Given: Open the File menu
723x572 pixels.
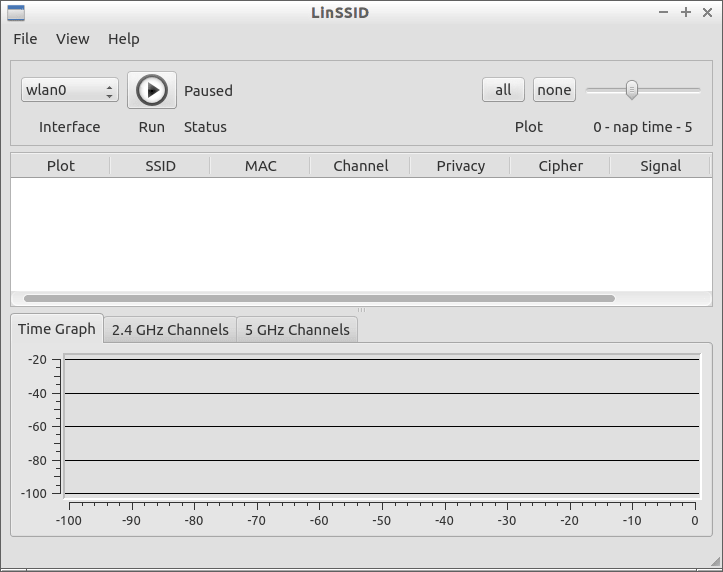Looking at the screenshot, I should point(25,39).
